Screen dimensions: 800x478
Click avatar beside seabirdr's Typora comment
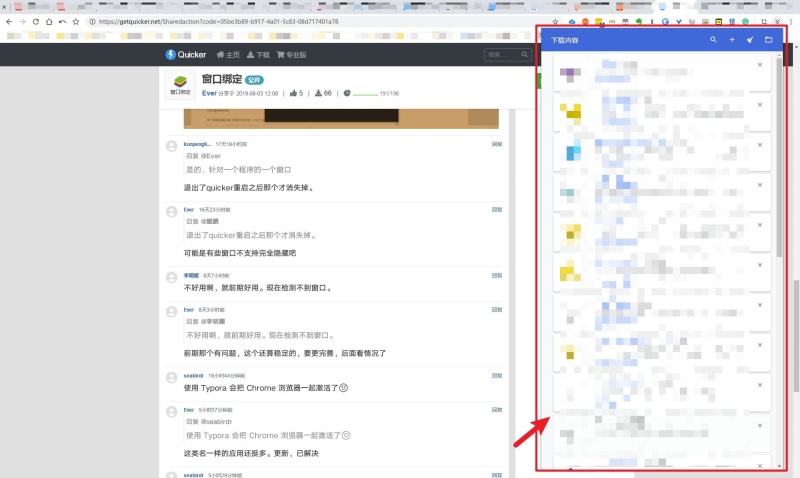point(171,377)
